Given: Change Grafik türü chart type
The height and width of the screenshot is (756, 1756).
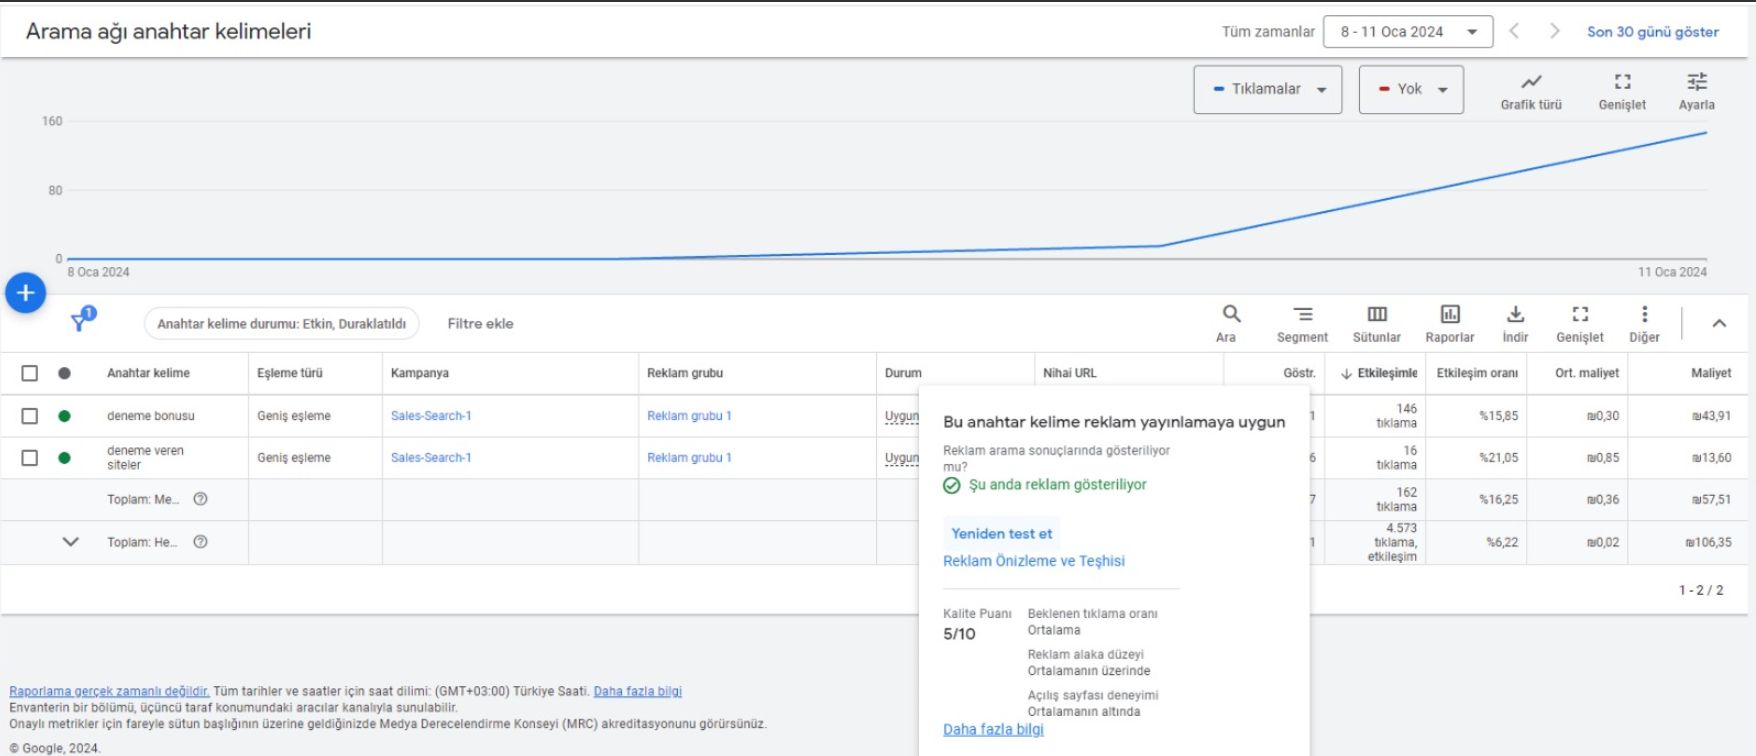Looking at the screenshot, I should [1531, 90].
